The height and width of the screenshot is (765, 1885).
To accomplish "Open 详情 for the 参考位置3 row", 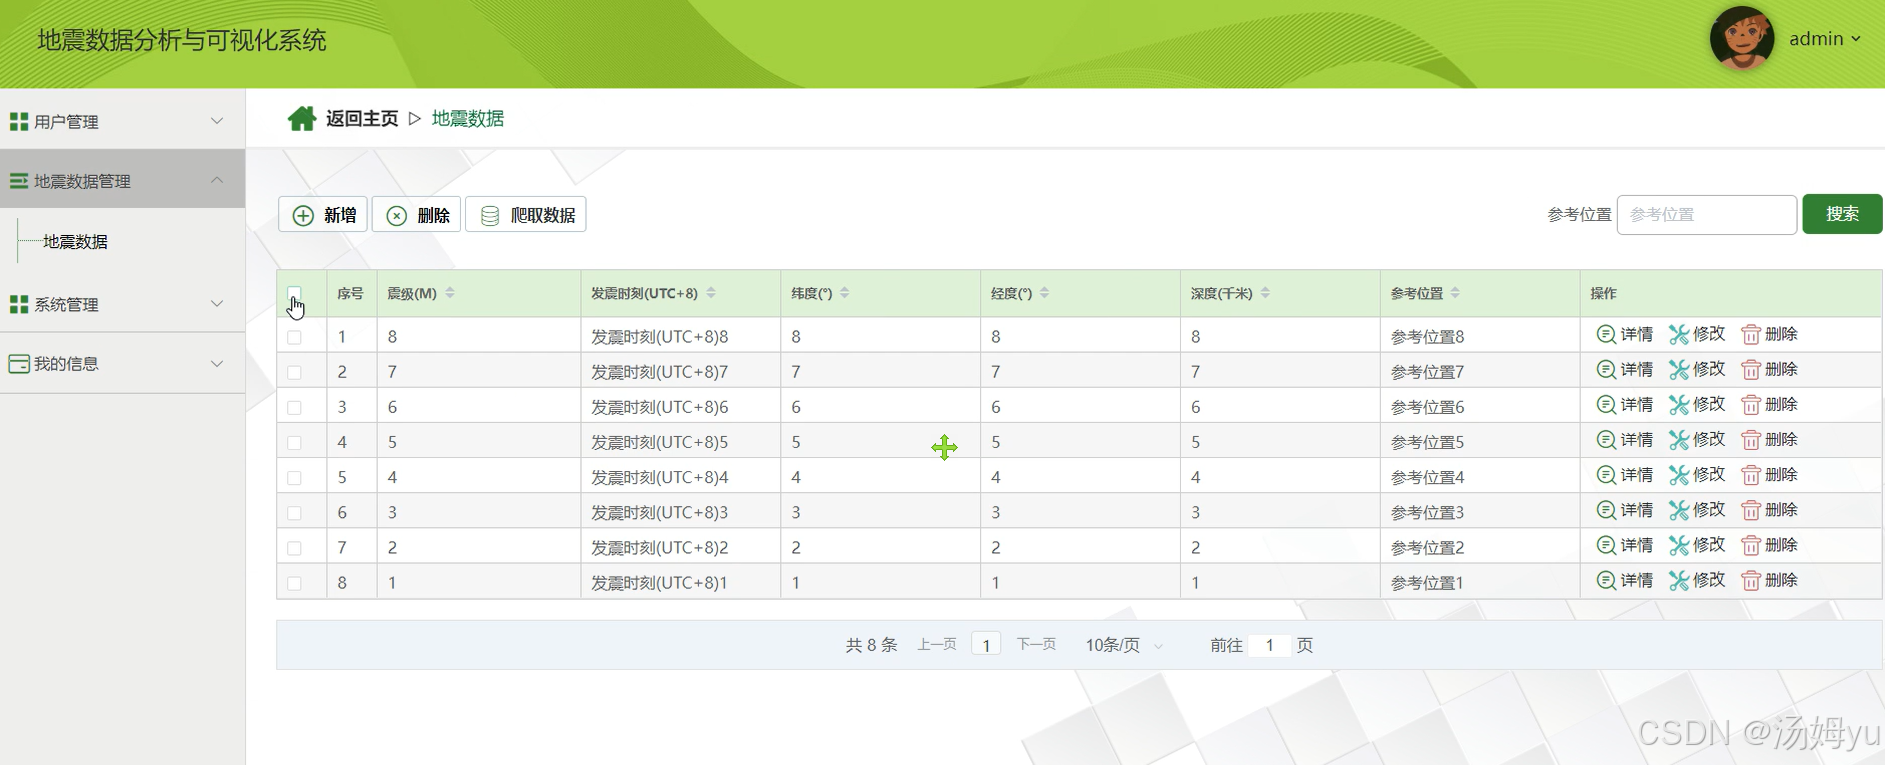I will click(1625, 510).
